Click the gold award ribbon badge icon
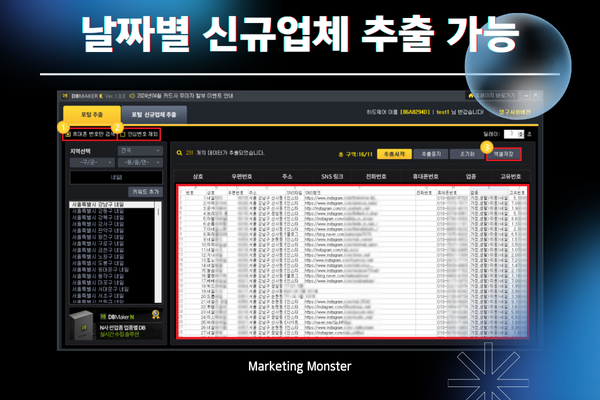This screenshot has height=400, width=600. pyautogui.click(x=155, y=315)
